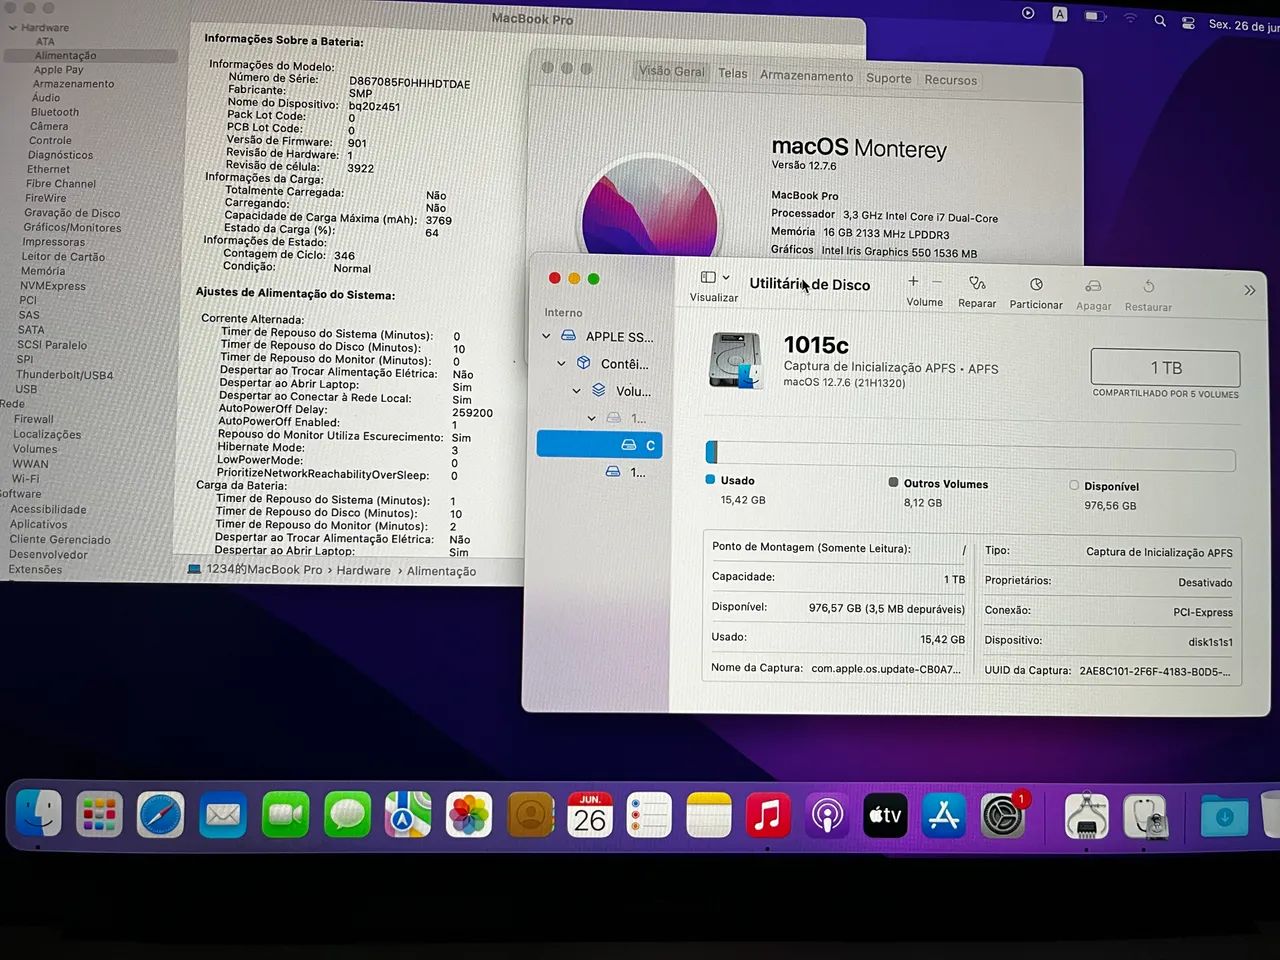
Task: Open Podcasts in the Dock
Action: click(x=827, y=816)
